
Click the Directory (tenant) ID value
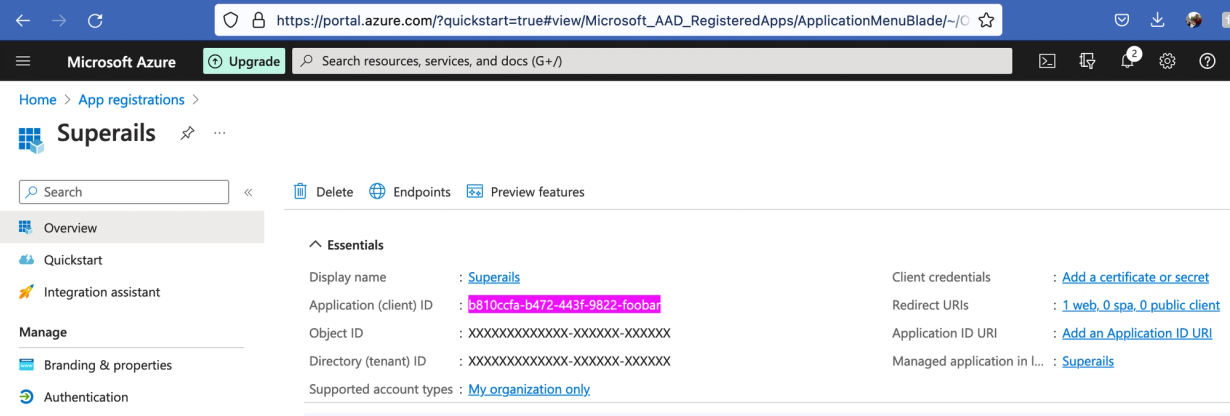click(x=569, y=361)
